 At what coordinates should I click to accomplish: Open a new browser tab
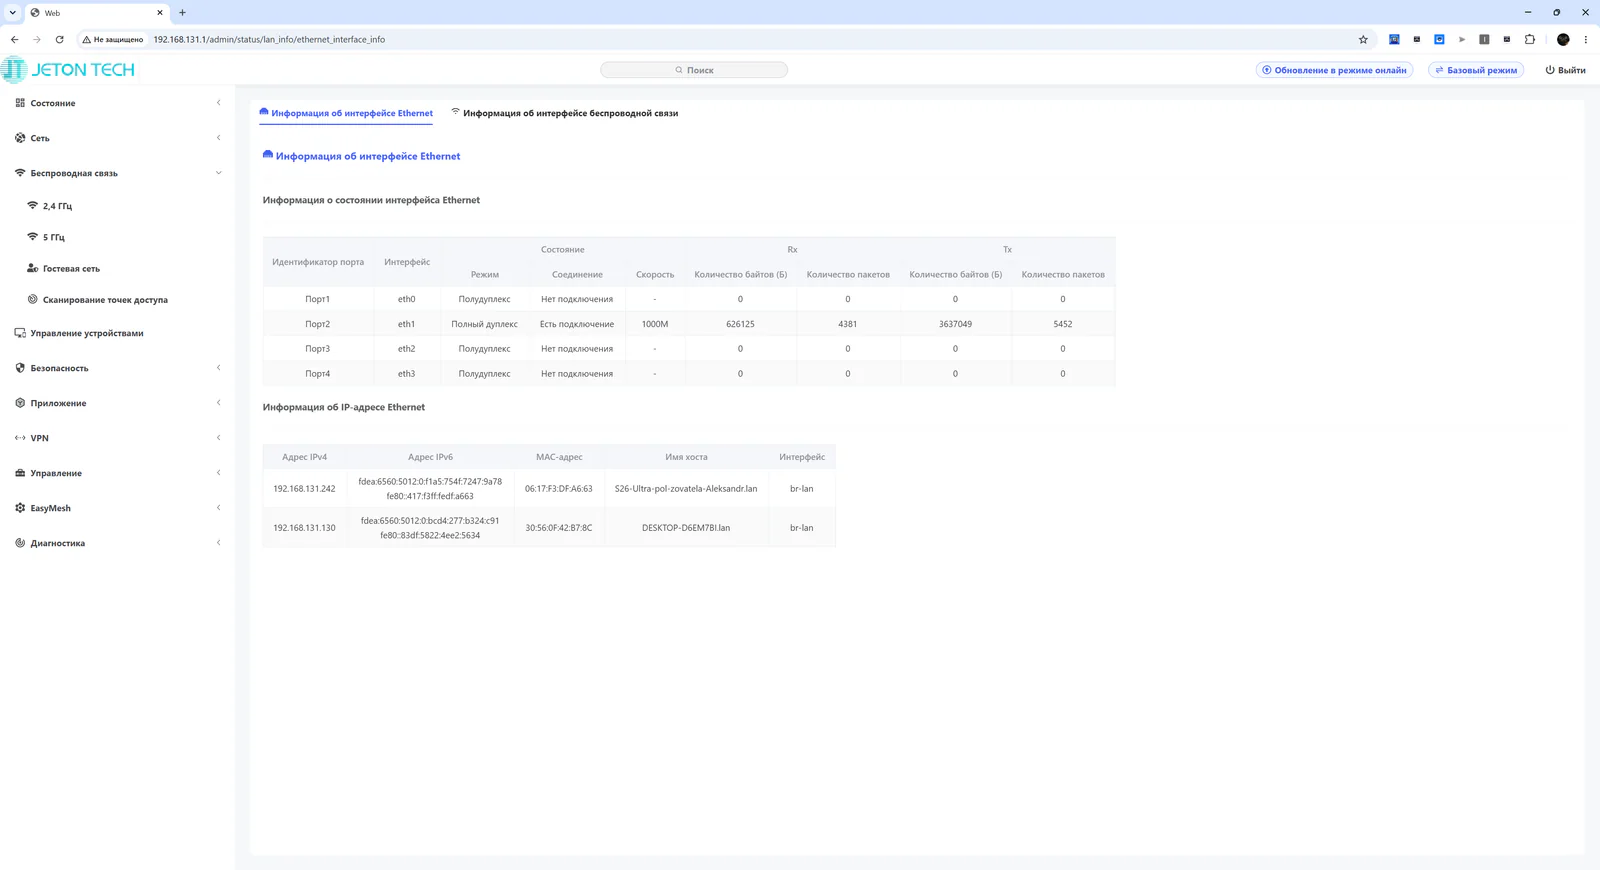click(x=182, y=13)
